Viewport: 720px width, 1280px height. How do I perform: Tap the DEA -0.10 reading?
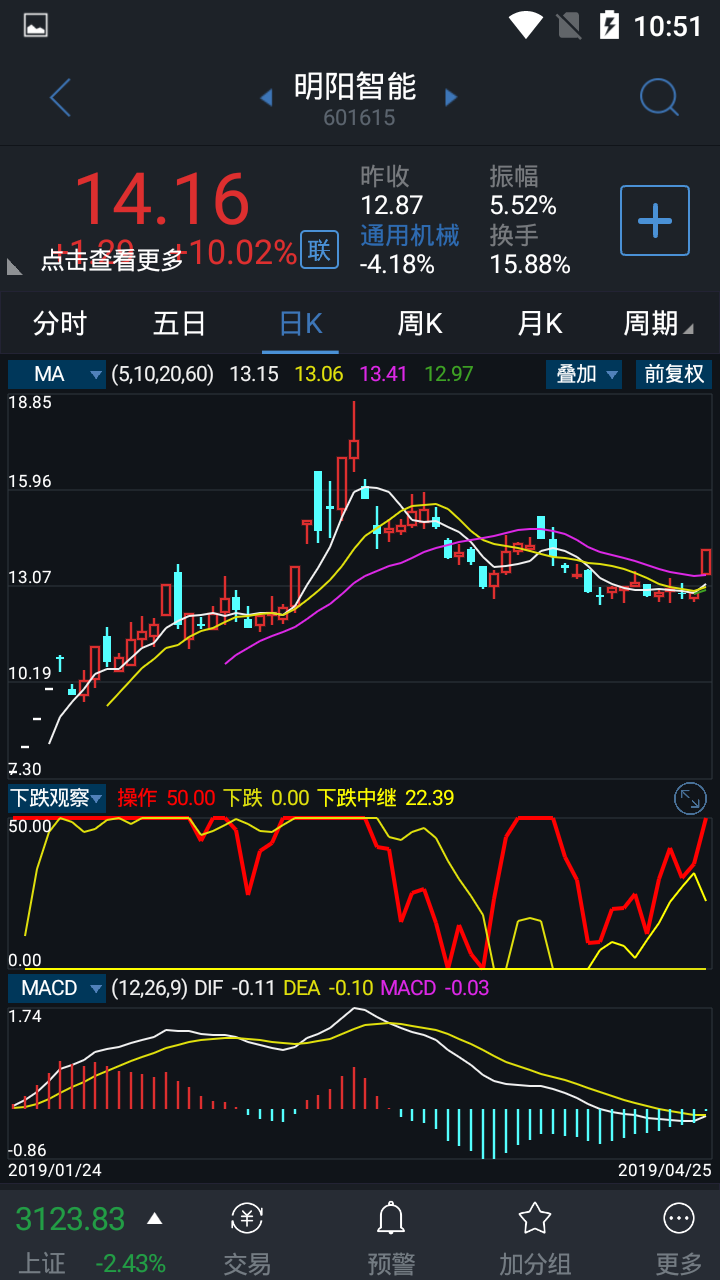(x=328, y=988)
